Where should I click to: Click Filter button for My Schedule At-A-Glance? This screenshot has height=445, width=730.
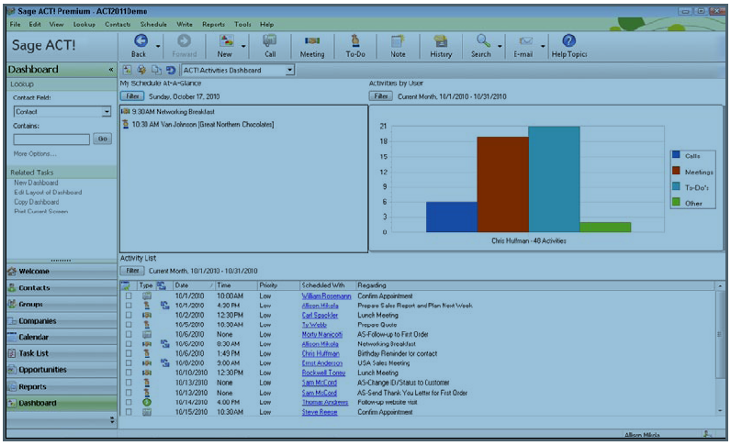tap(132, 96)
